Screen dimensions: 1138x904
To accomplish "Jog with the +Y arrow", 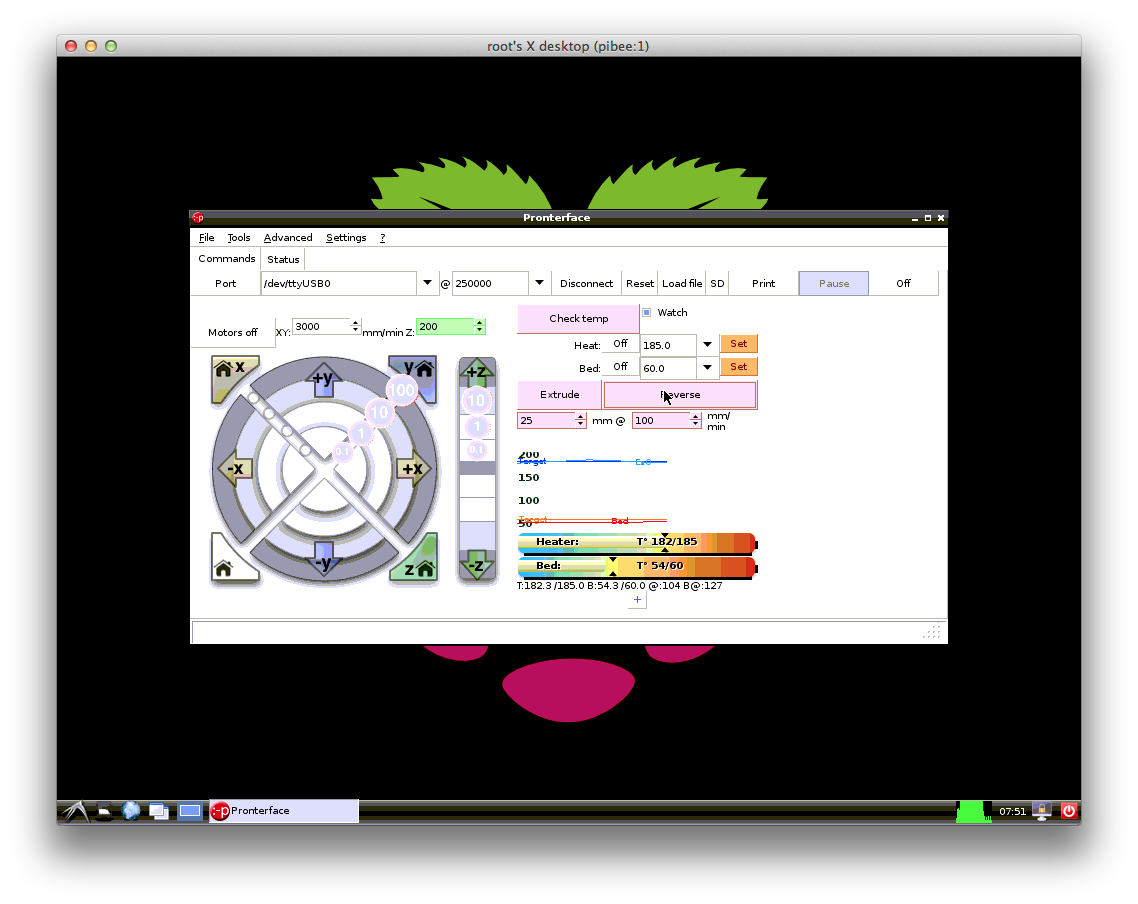I will pyautogui.click(x=324, y=380).
